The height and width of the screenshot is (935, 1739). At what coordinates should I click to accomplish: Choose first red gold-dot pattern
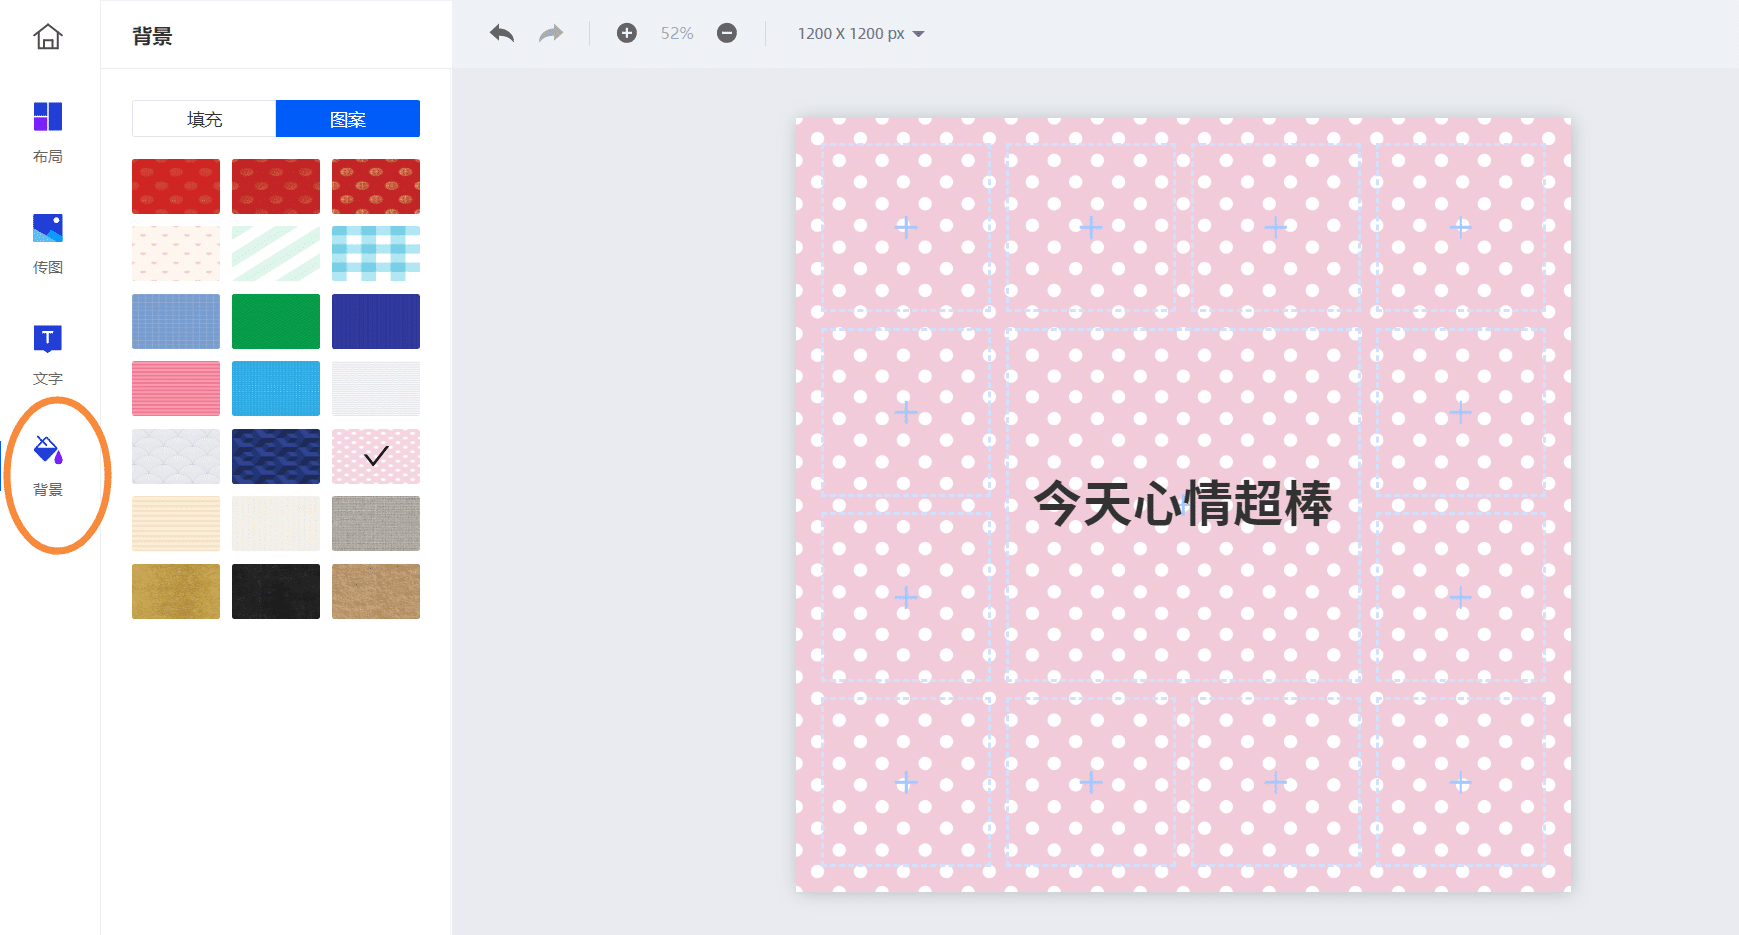click(176, 186)
